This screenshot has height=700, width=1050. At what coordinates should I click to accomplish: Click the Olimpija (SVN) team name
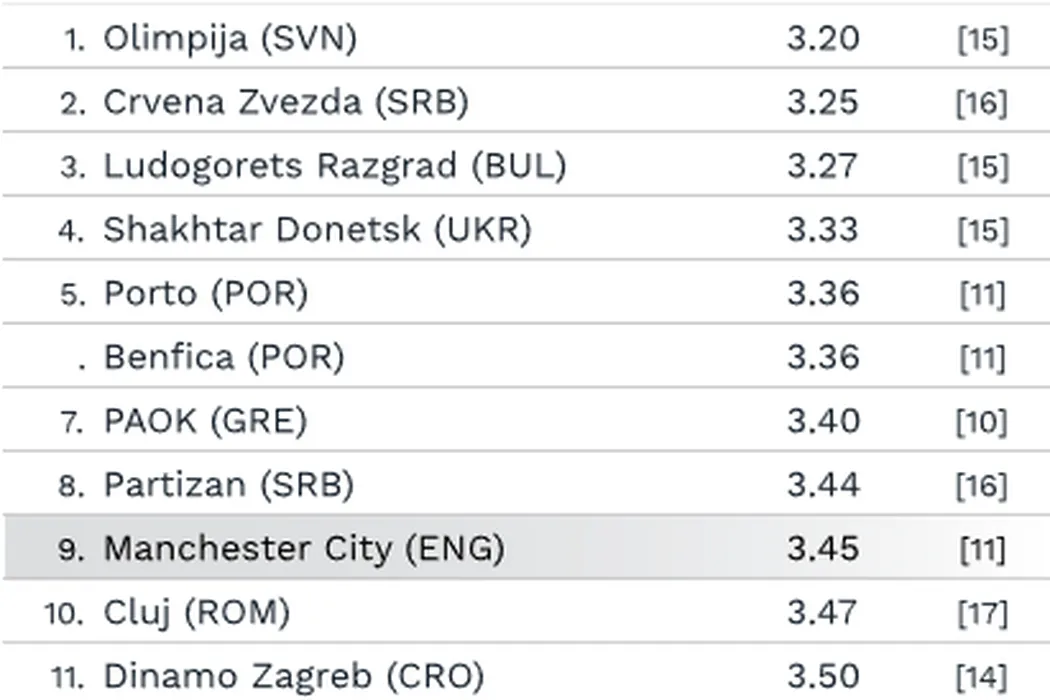(x=230, y=39)
